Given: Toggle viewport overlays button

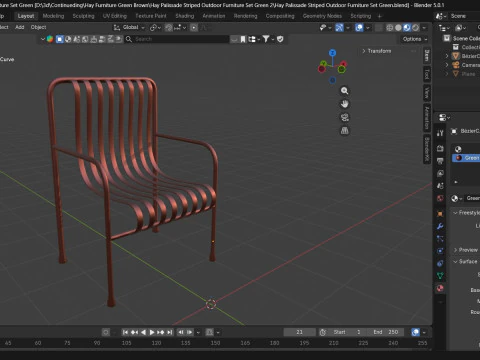Looking at the screenshot, I should click(x=359, y=28).
